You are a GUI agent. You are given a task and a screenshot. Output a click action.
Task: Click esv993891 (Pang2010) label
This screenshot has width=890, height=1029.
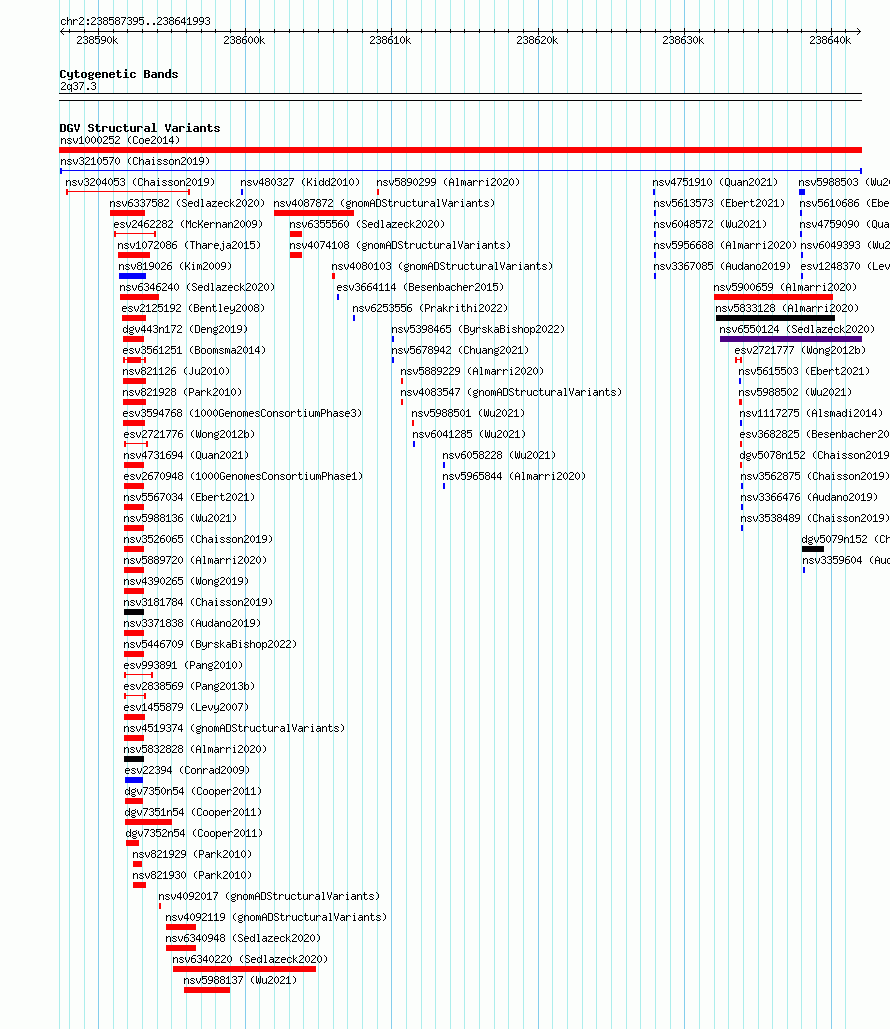click(183, 665)
